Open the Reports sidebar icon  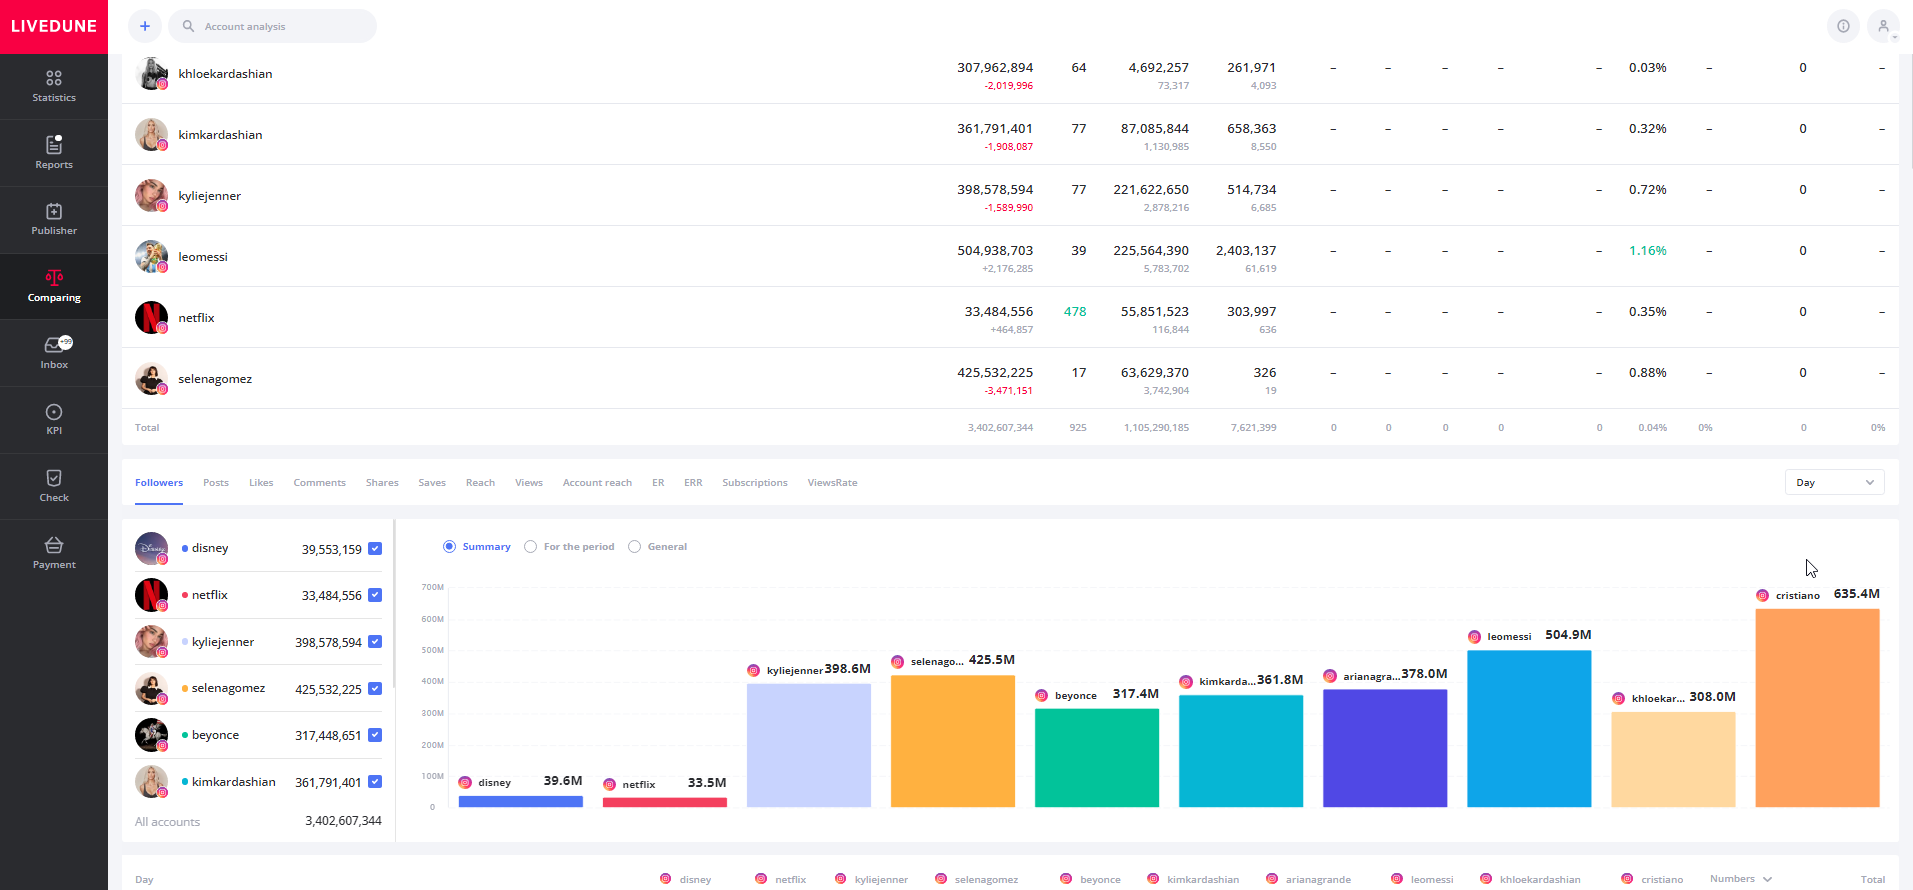(x=54, y=153)
